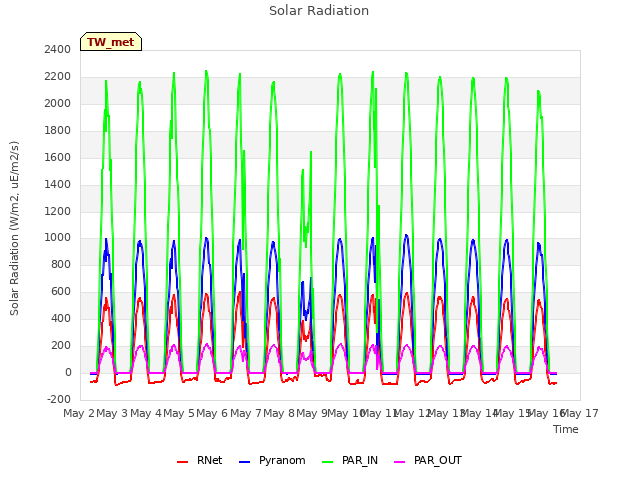The image size is (640, 480).
Task: Click the 400 y-axis tick label
Action: (x=61, y=318)
